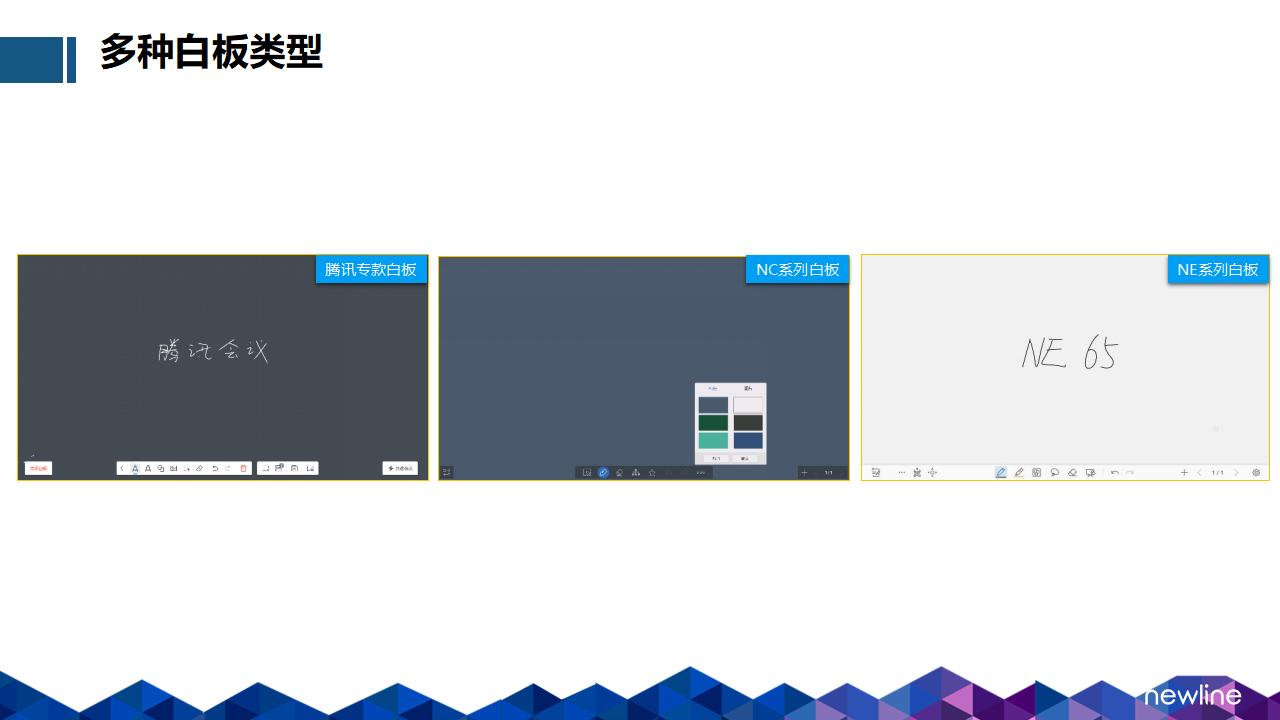Collapse Tencent toolbar with left chevron
The height and width of the screenshot is (720, 1280).
[x=122, y=468]
